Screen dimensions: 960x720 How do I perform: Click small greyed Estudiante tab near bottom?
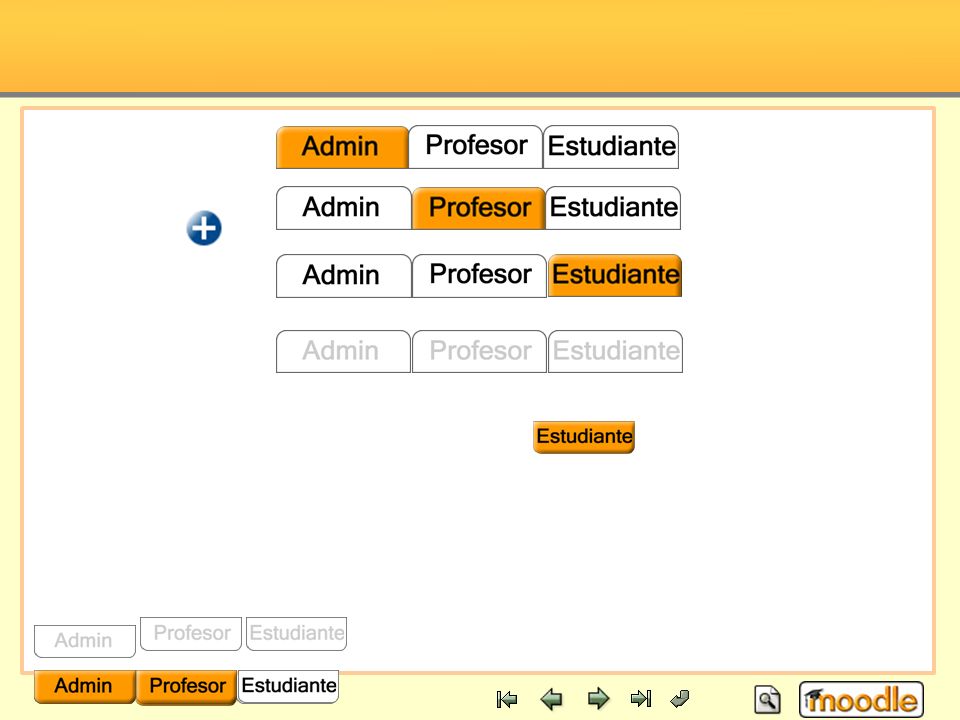coord(296,634)
